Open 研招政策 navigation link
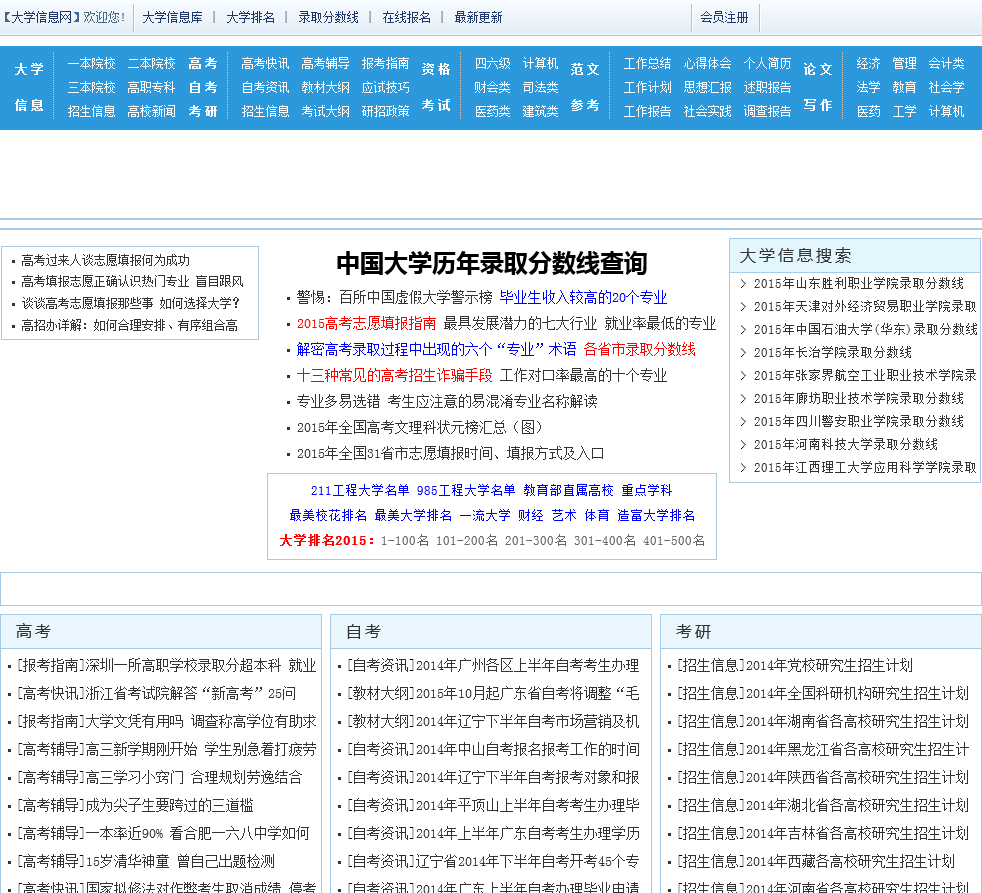The height and width of the screenshot is (893, 982). [385, 111]
